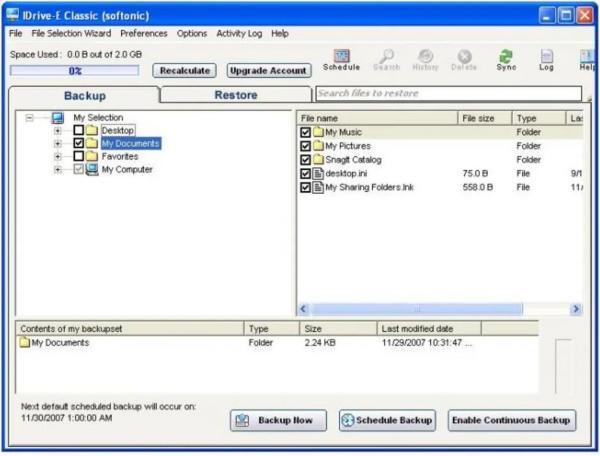Sort by the File size column header

pyautogui.click(x=485, y=118)
